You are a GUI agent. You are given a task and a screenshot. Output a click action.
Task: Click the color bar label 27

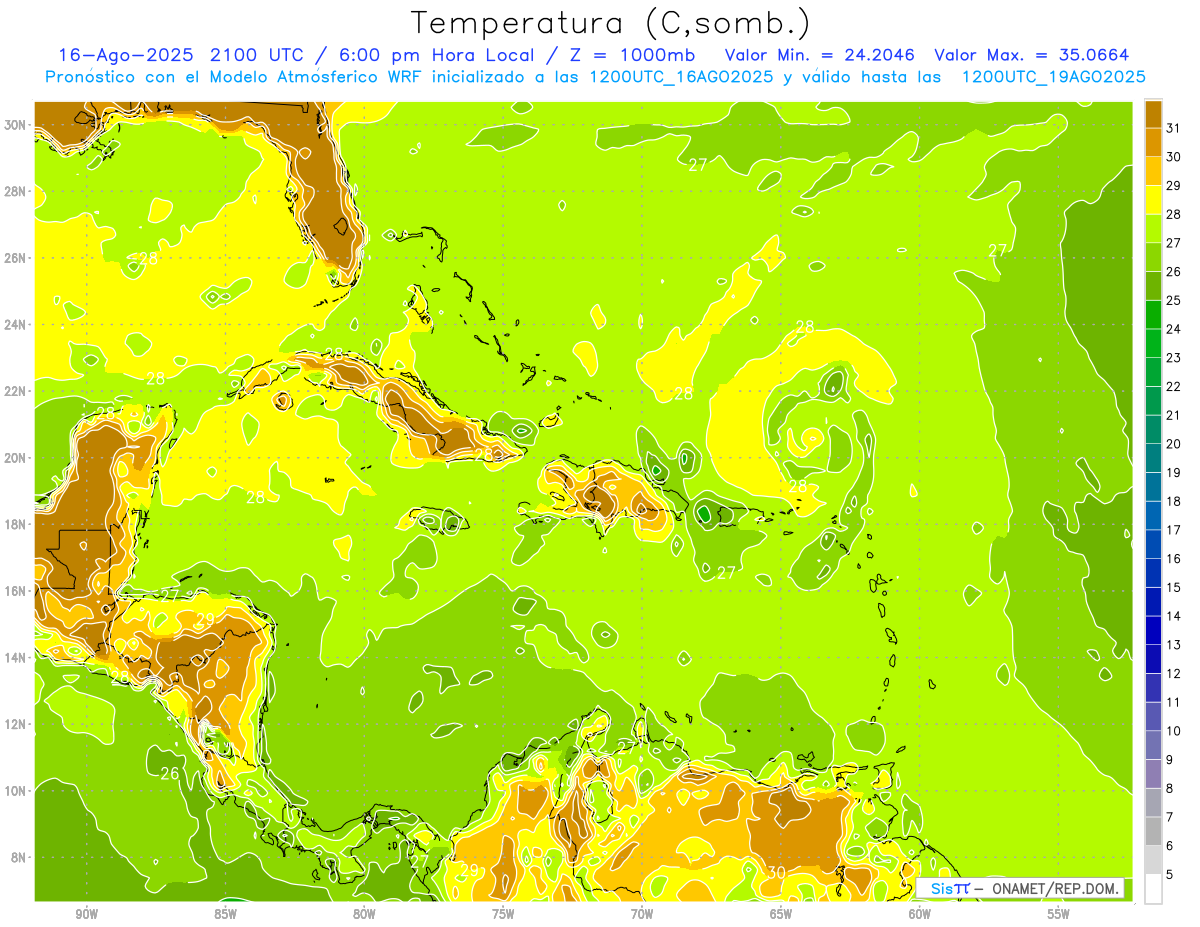[1173, 243]
